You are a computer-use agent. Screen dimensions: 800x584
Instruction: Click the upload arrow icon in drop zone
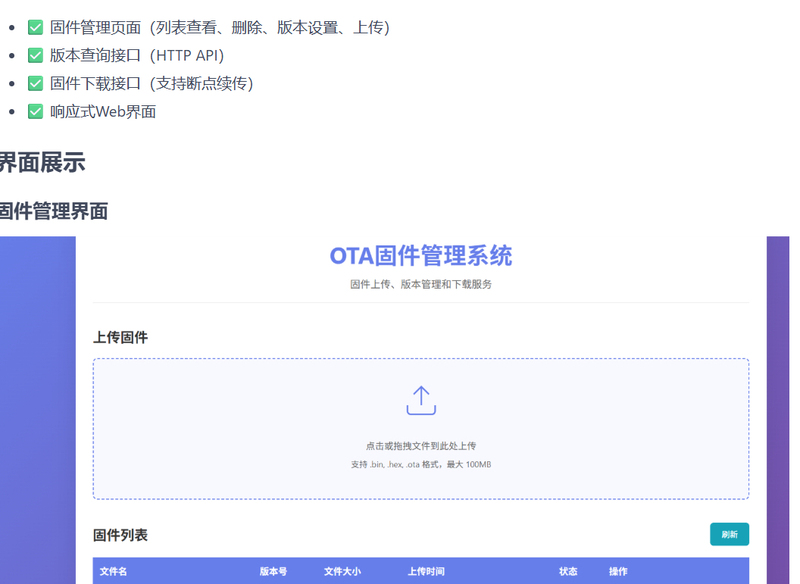pyautogui.click(x=421, y=400)
